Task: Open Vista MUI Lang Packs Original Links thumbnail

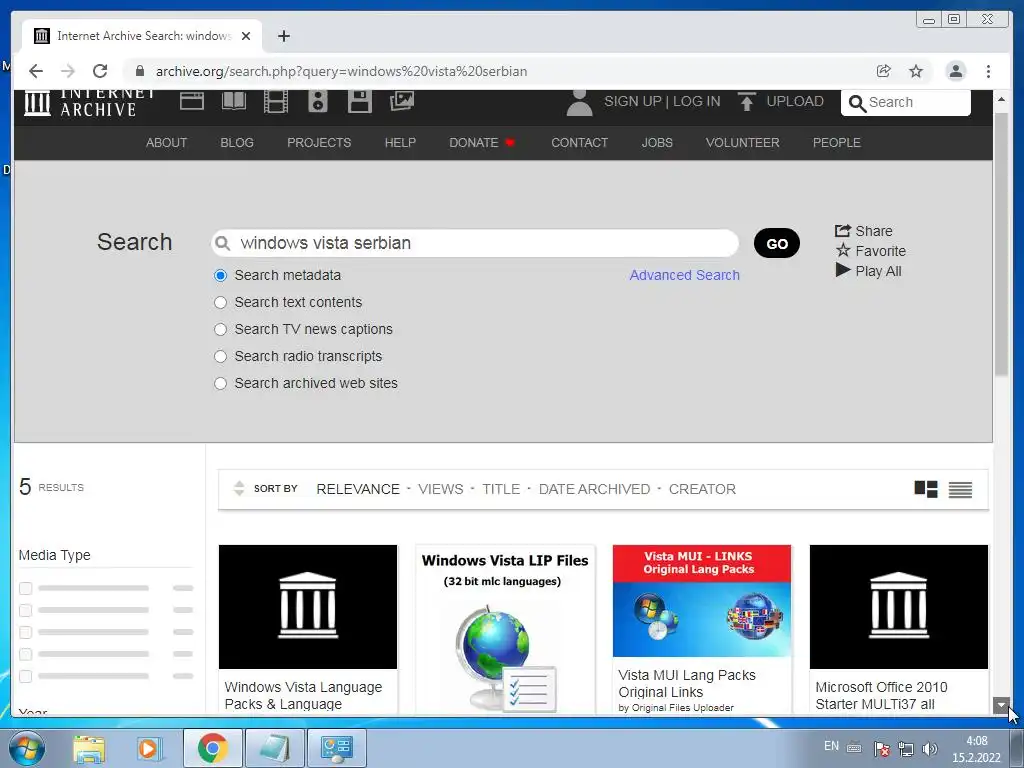Action: 702,601
